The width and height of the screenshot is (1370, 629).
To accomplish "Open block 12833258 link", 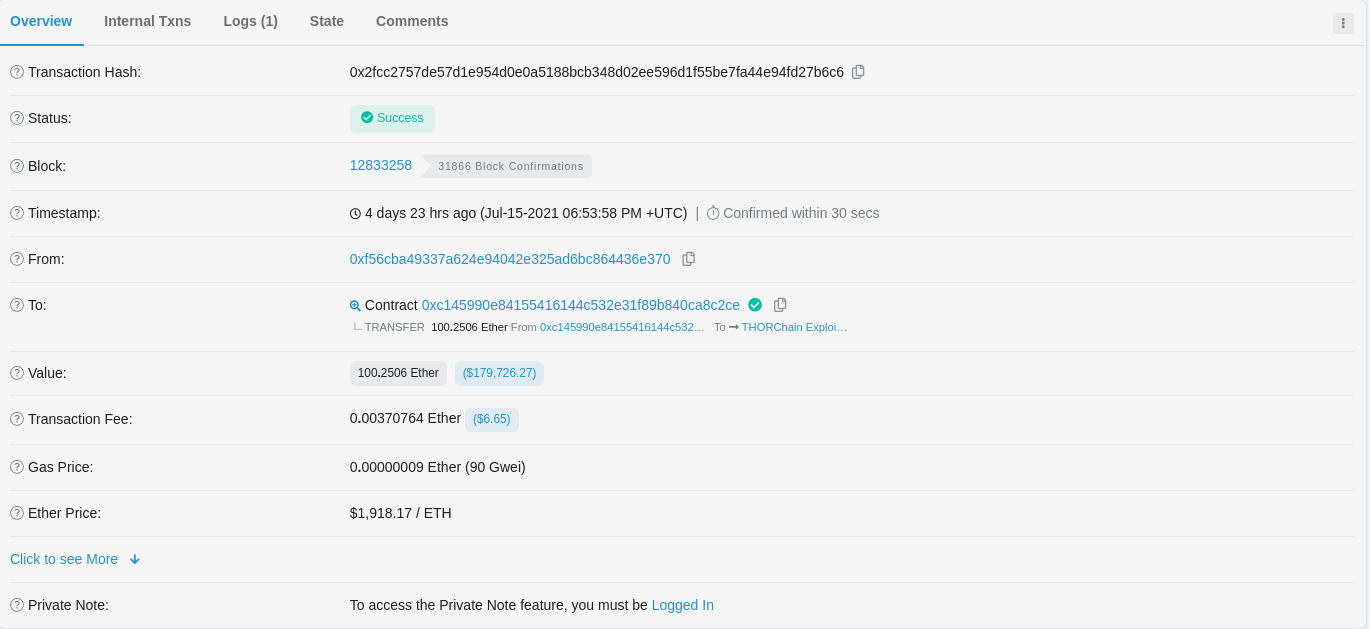I will click(x=381, y=165).
